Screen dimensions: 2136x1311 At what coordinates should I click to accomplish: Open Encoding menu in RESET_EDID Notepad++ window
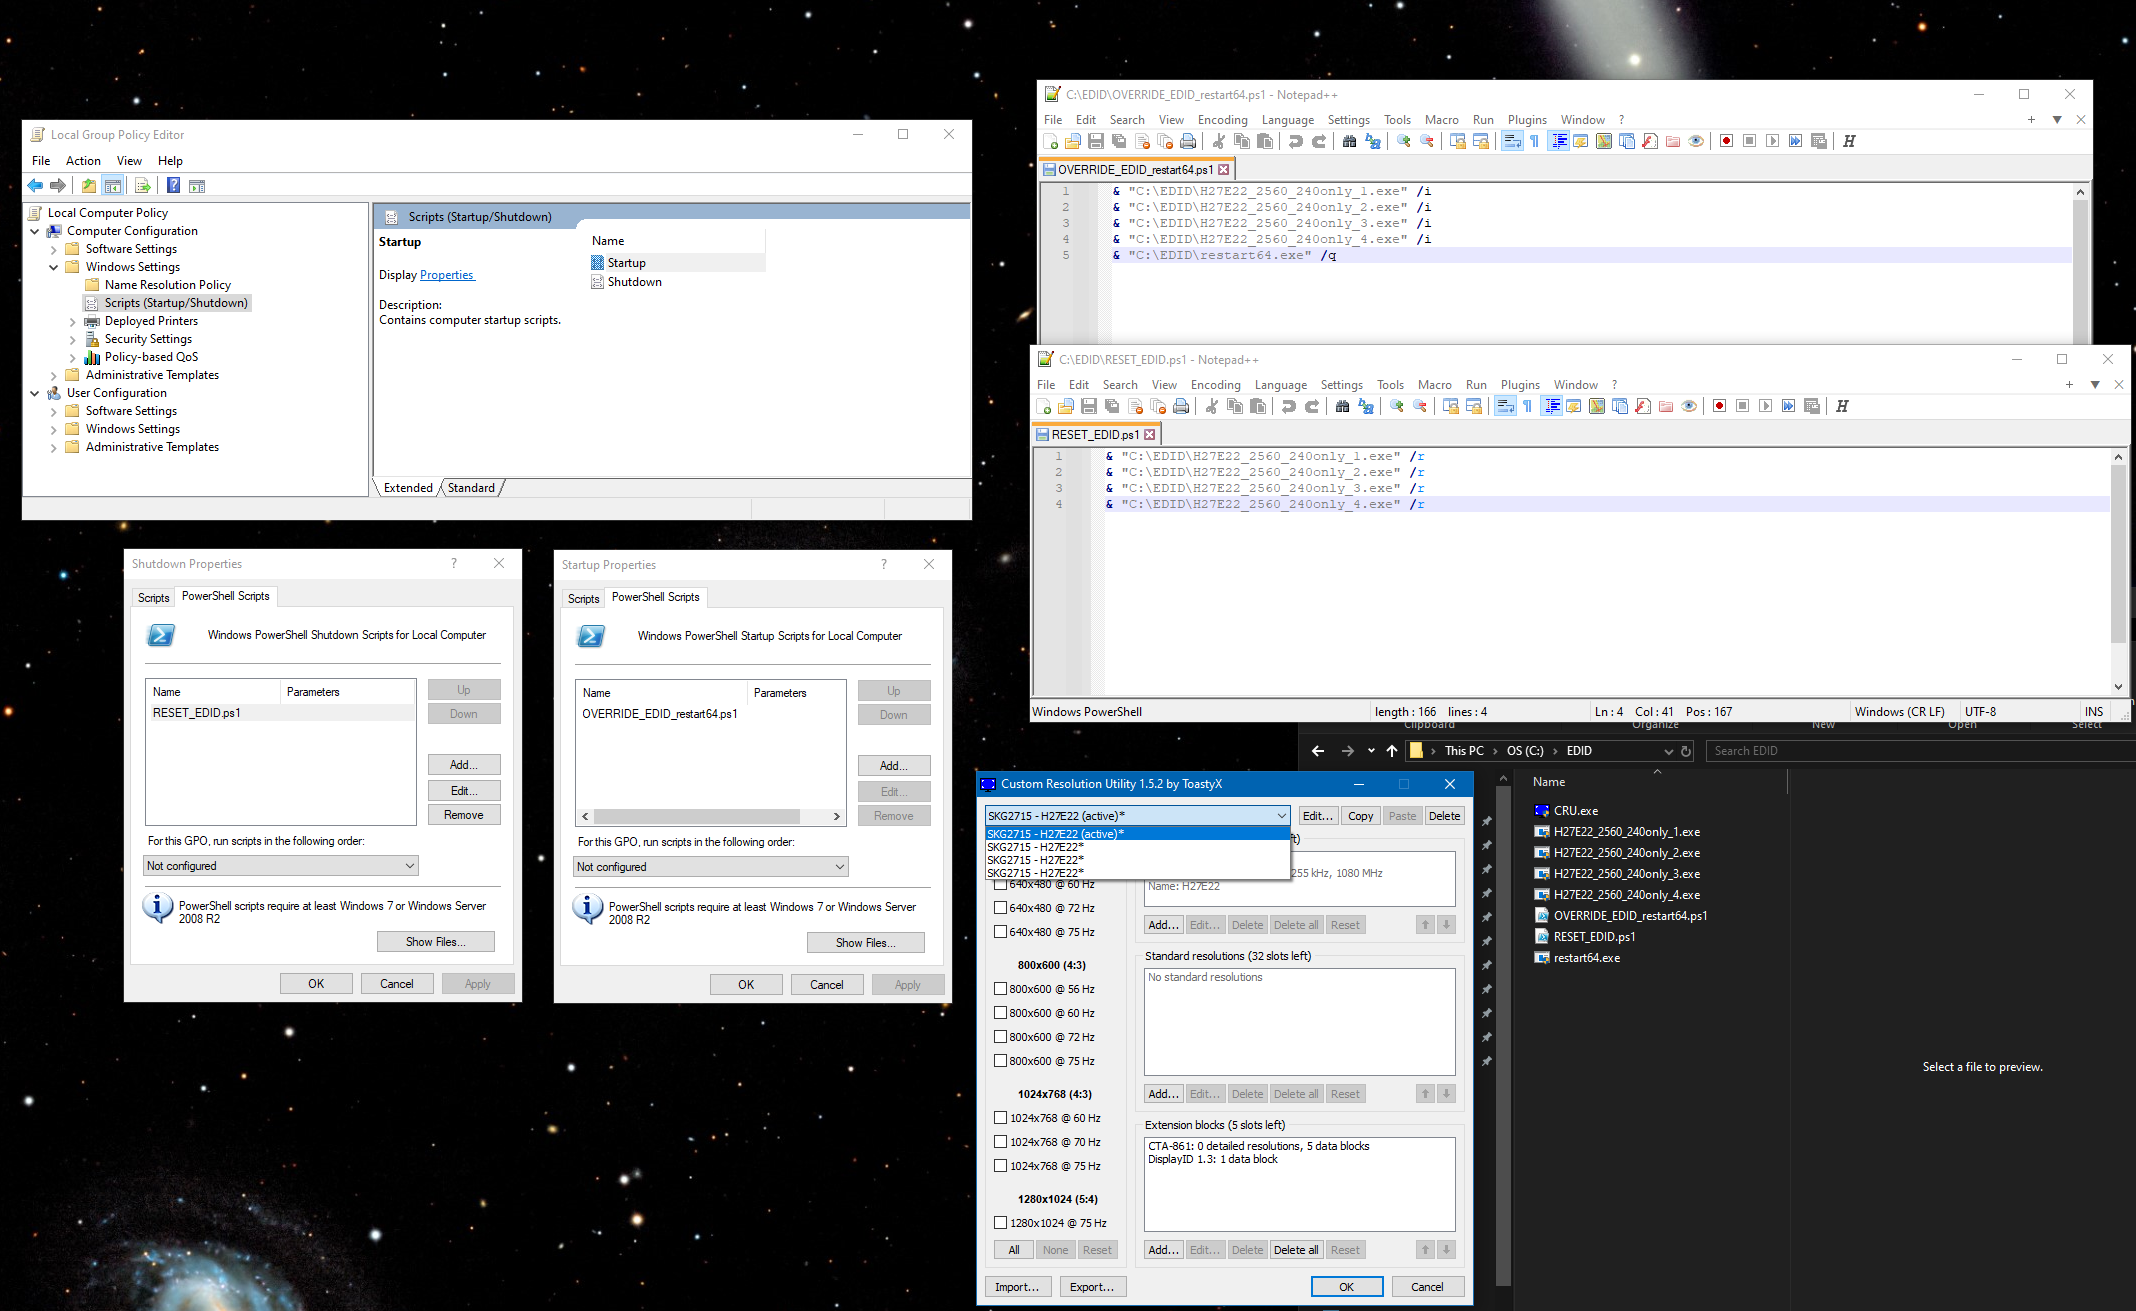click(x=1215, y=385)
